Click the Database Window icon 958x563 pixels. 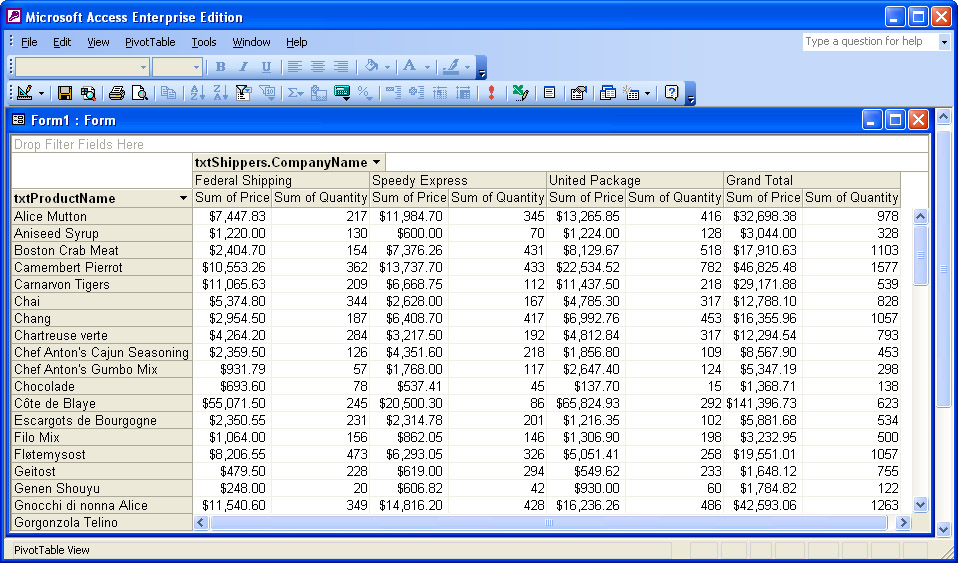tap(608, 93)
